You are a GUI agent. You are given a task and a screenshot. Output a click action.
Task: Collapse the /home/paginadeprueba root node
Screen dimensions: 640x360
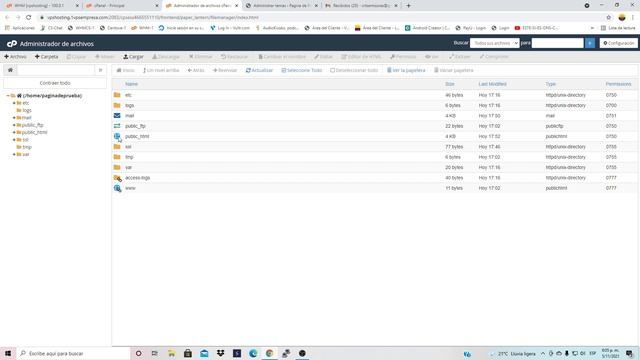[x=8, y=96]
